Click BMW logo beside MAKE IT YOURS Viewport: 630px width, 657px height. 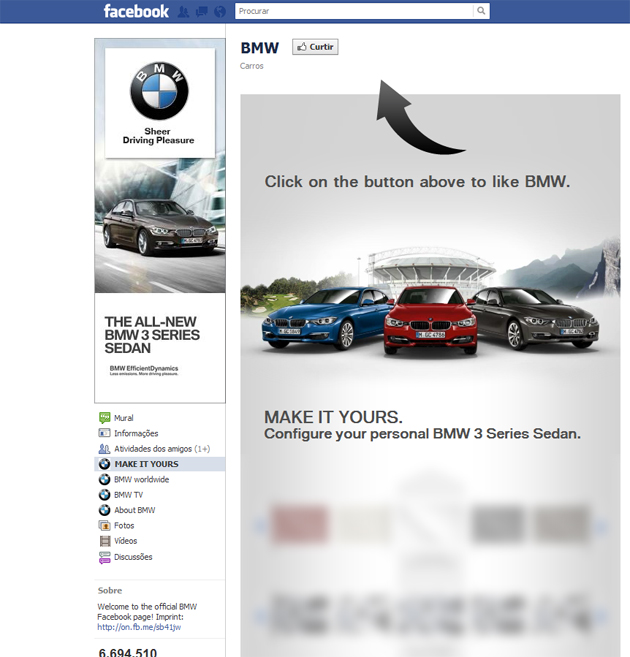tap(104, 464)
